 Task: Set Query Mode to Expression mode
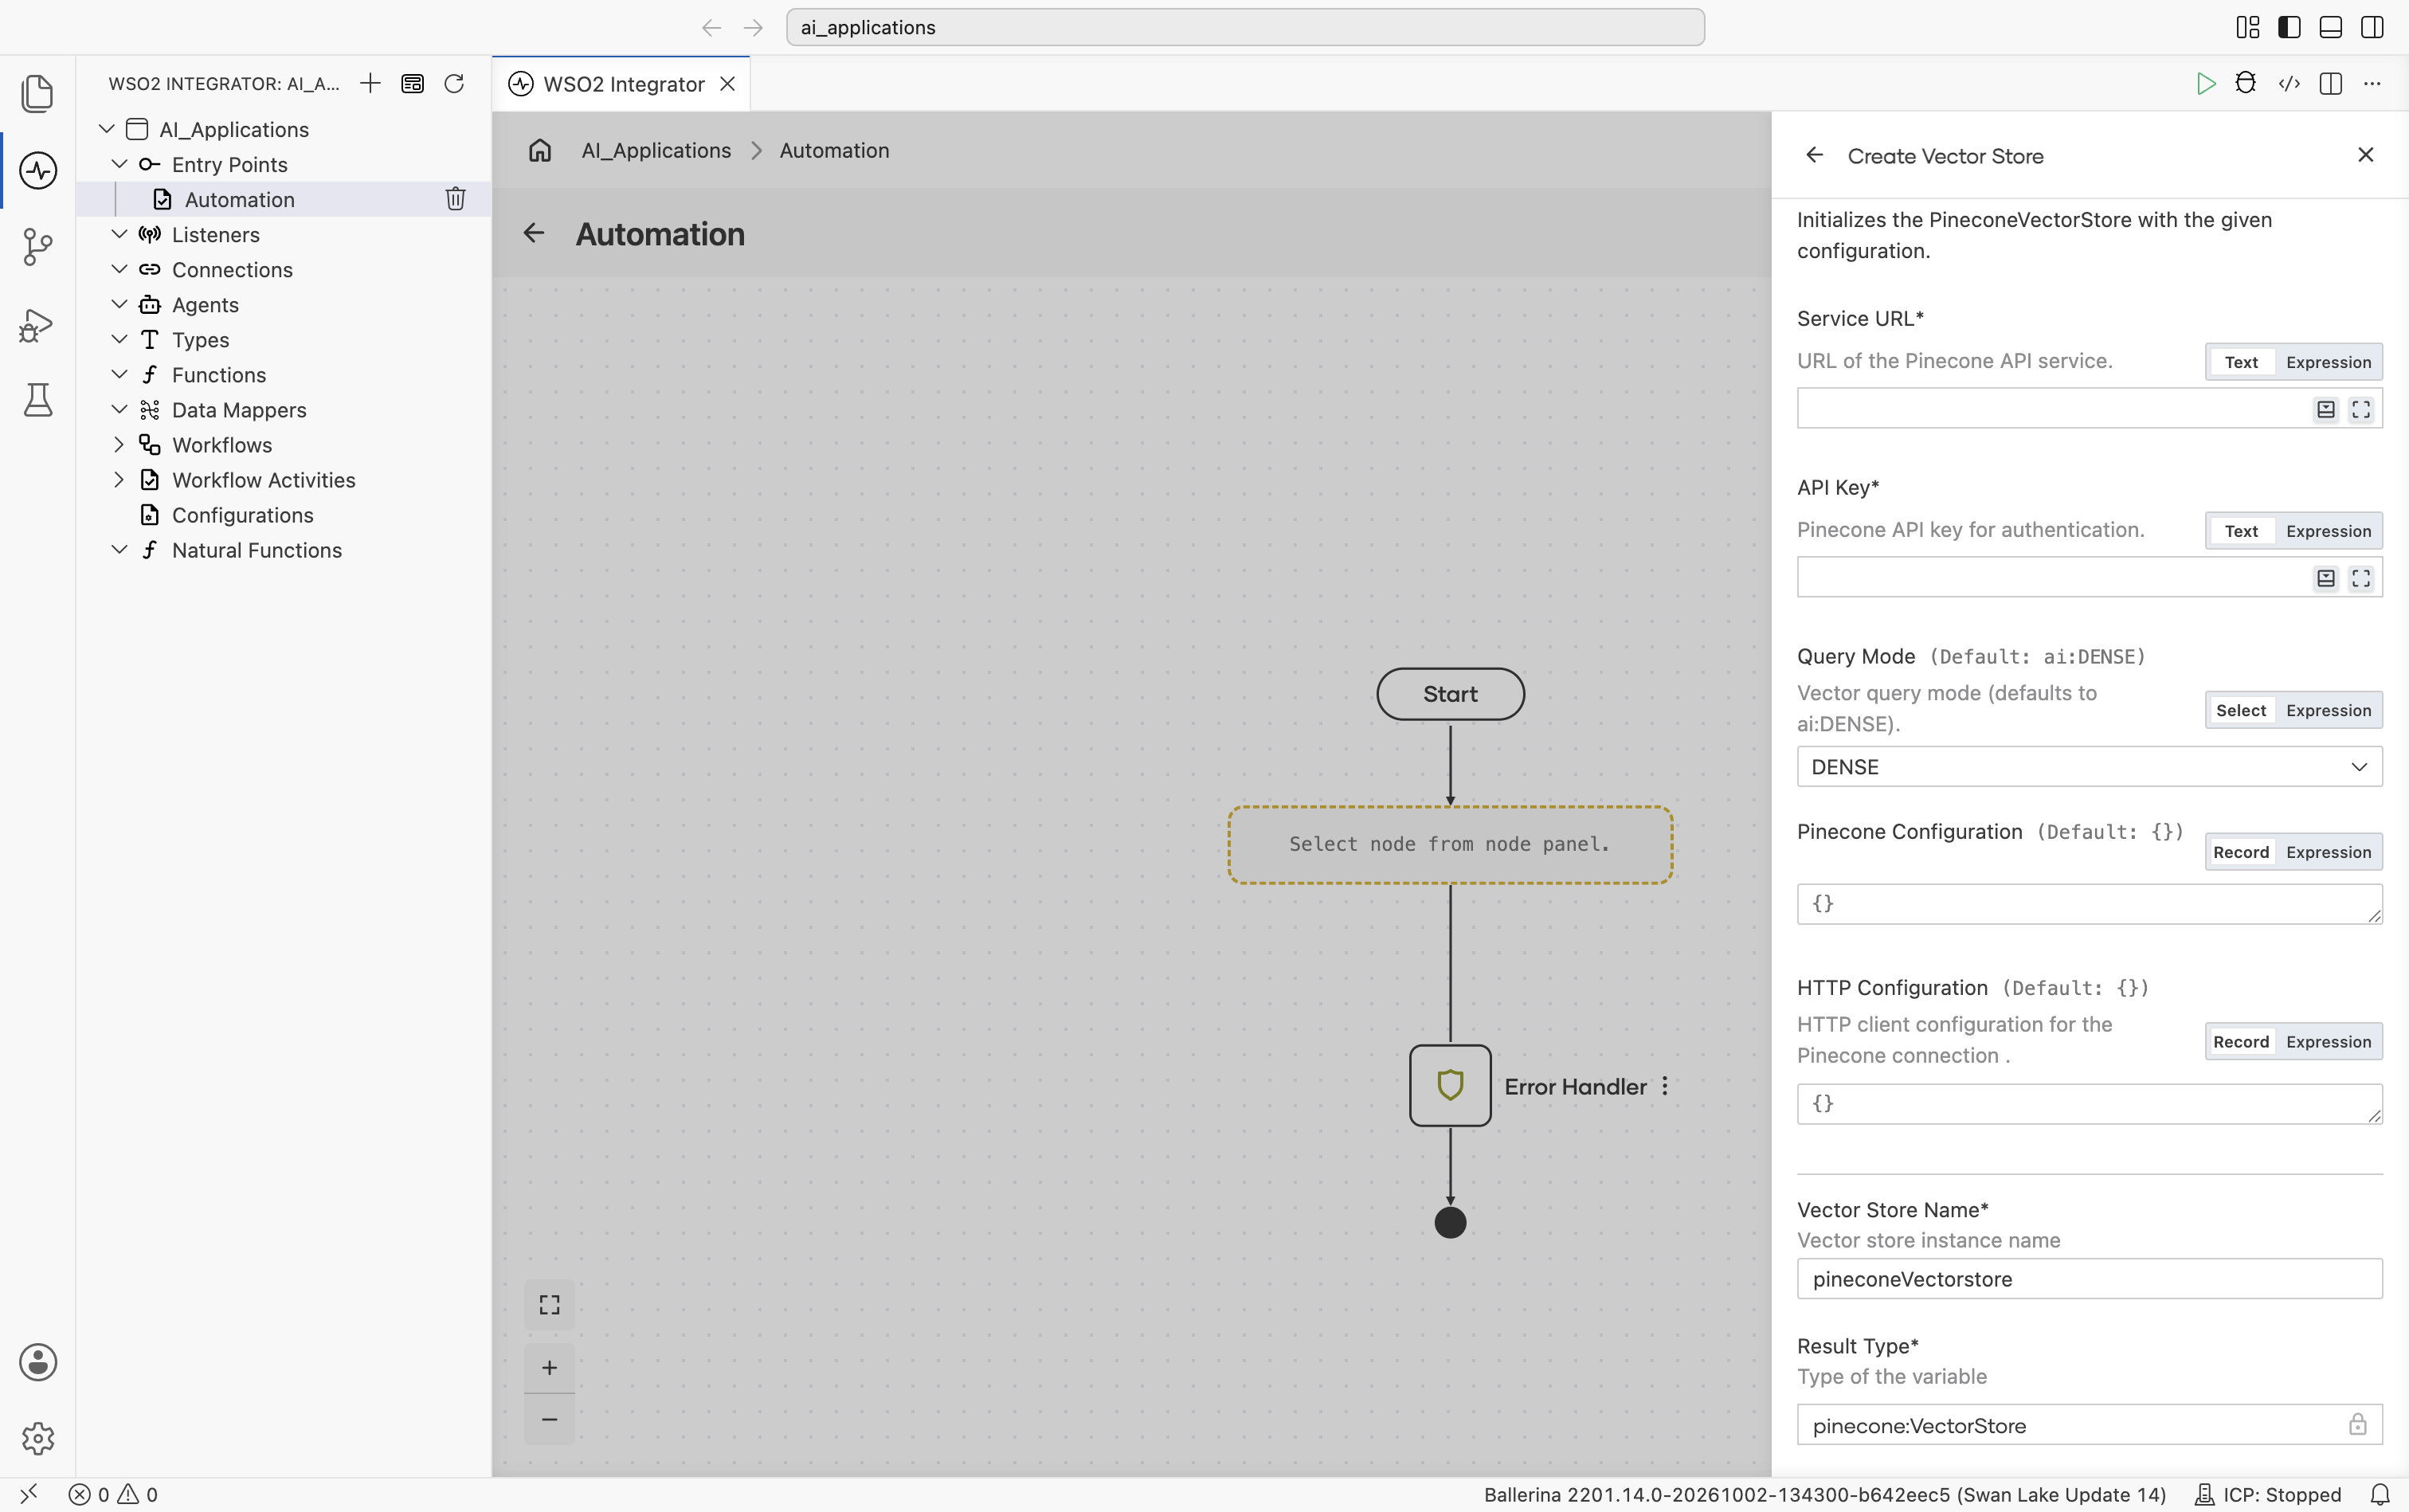click(2328, 710)
